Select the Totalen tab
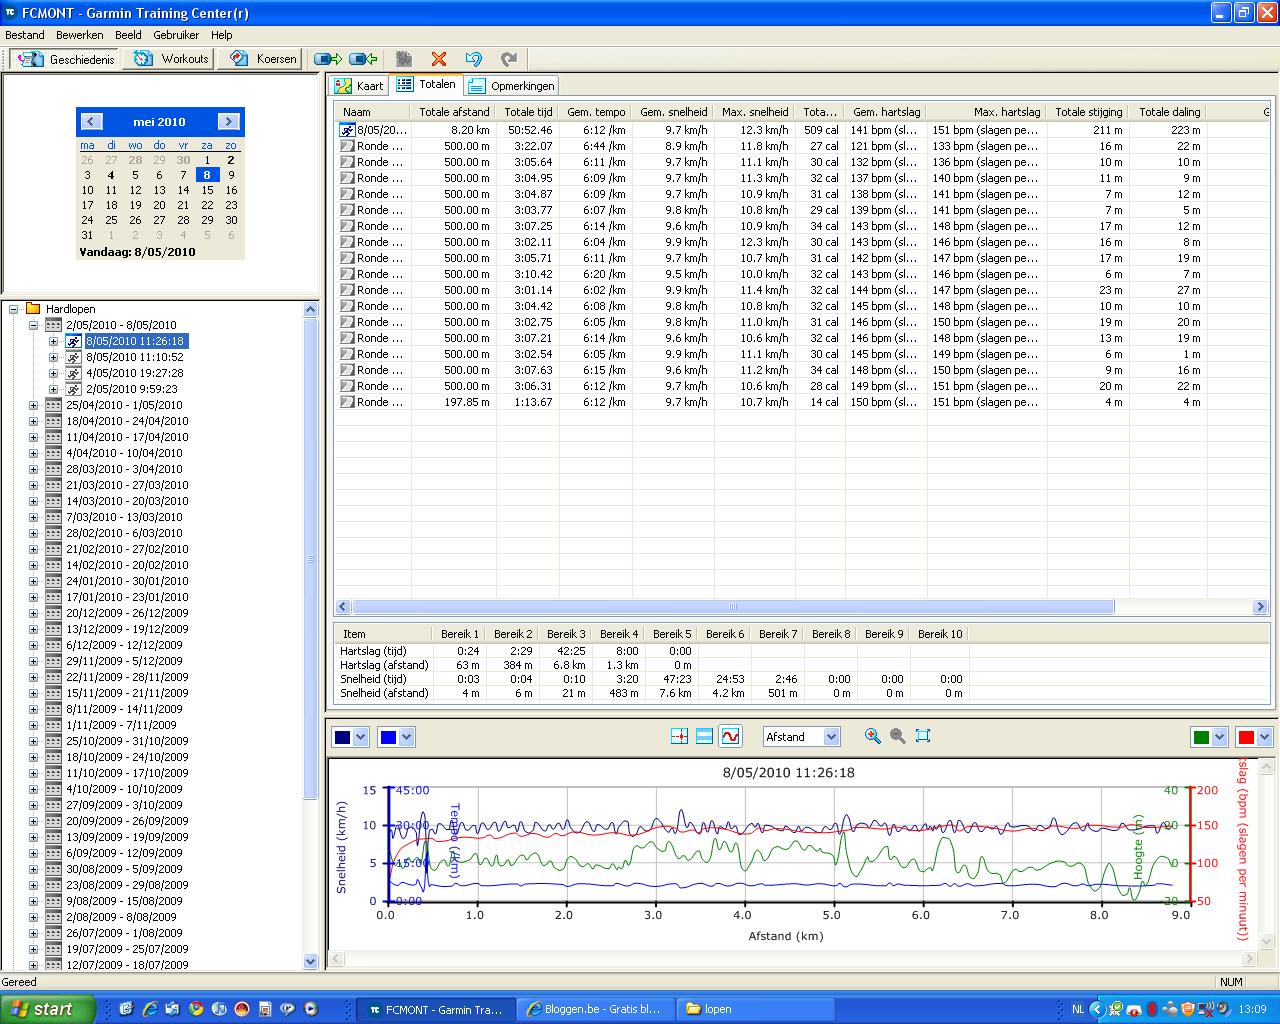Image resolution: width=1280 pixels, height=1024 pixels. pyautogui.click(x=426, y=85)
